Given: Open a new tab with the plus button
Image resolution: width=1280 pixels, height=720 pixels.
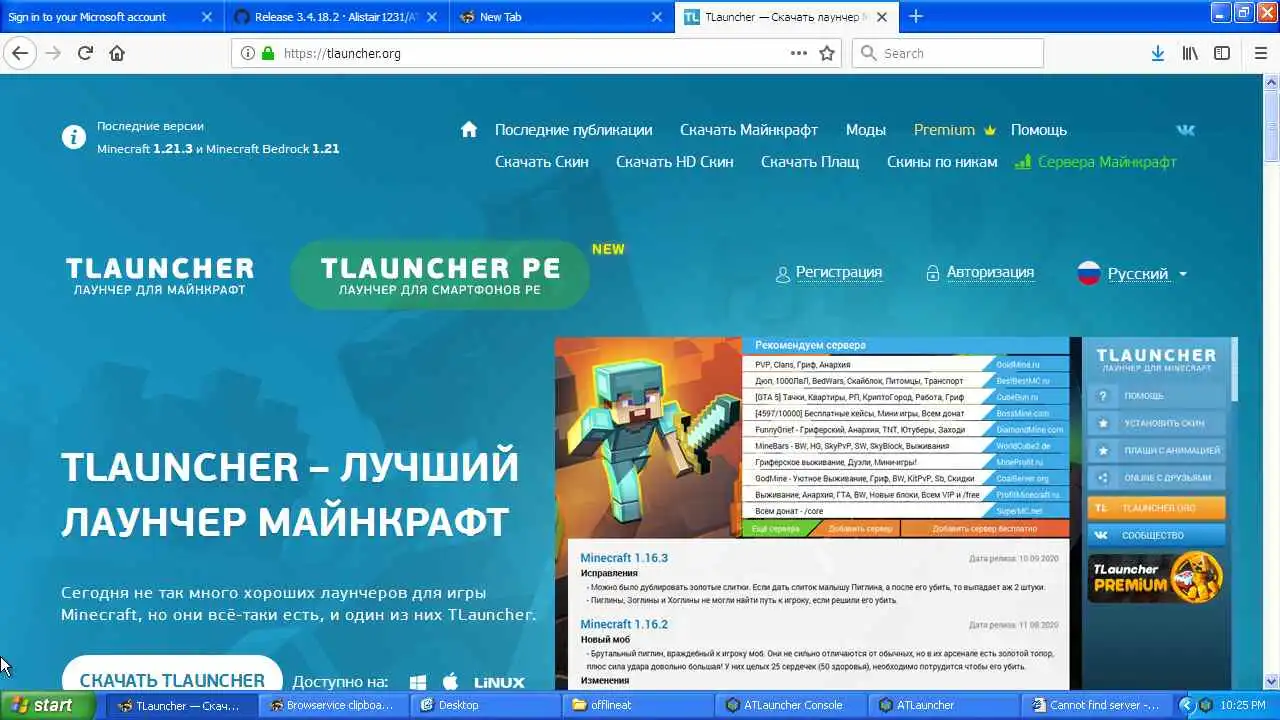Looking at the screenshot, I should pos(916,16).
